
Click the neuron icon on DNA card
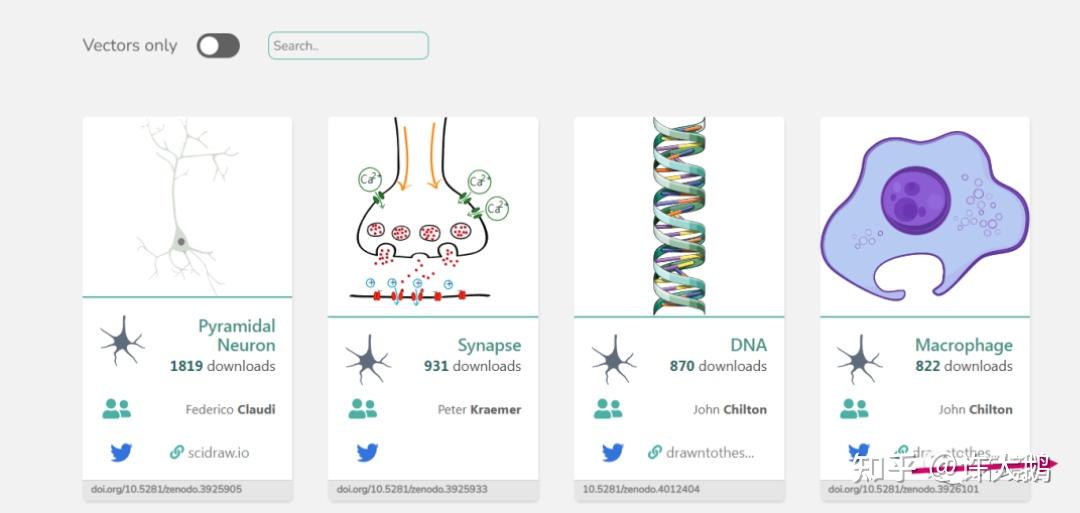coord(613,359)
